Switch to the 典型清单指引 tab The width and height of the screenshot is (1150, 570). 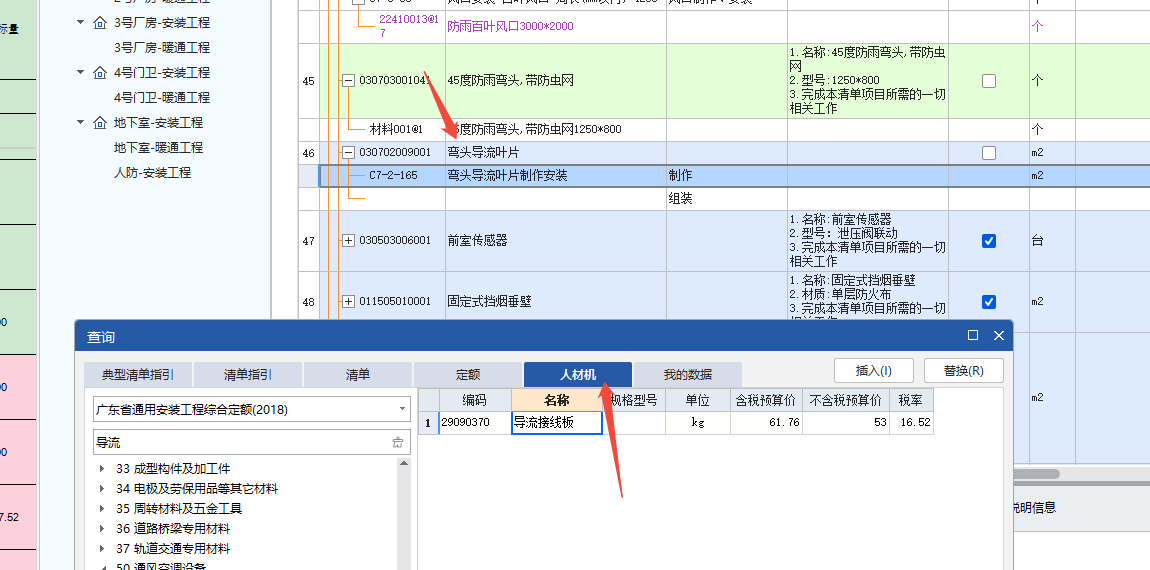click(138, 375)
